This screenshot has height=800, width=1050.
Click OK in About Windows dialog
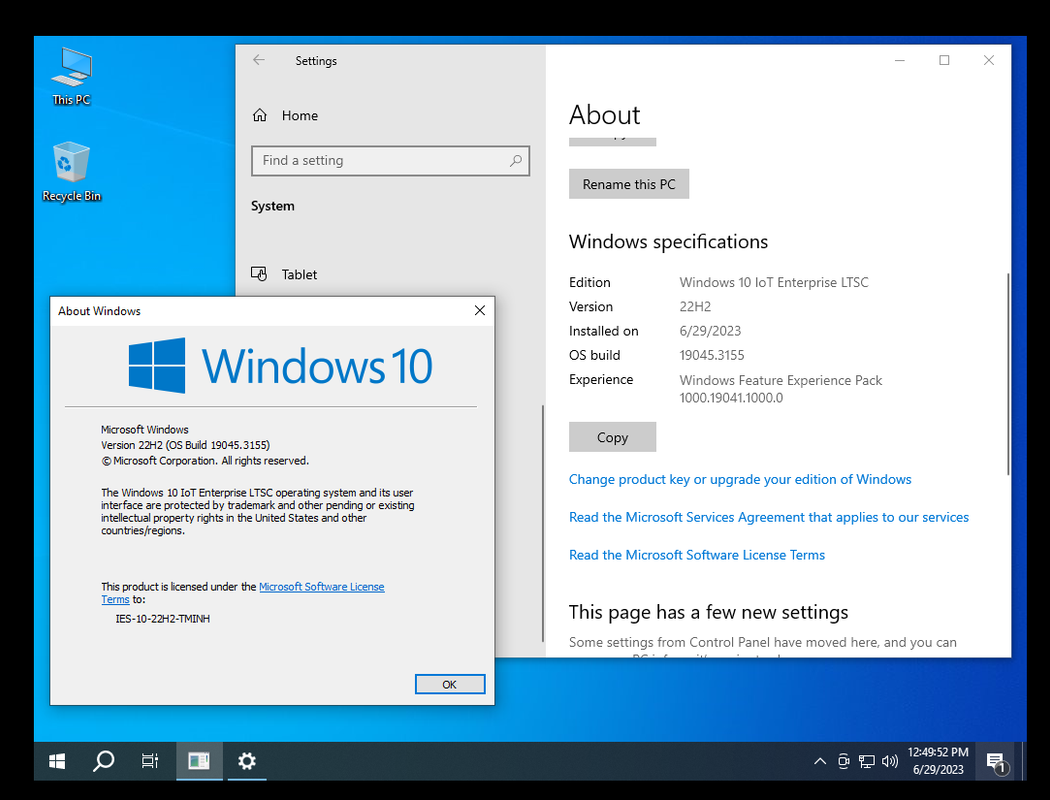click(x=449, y=684)
